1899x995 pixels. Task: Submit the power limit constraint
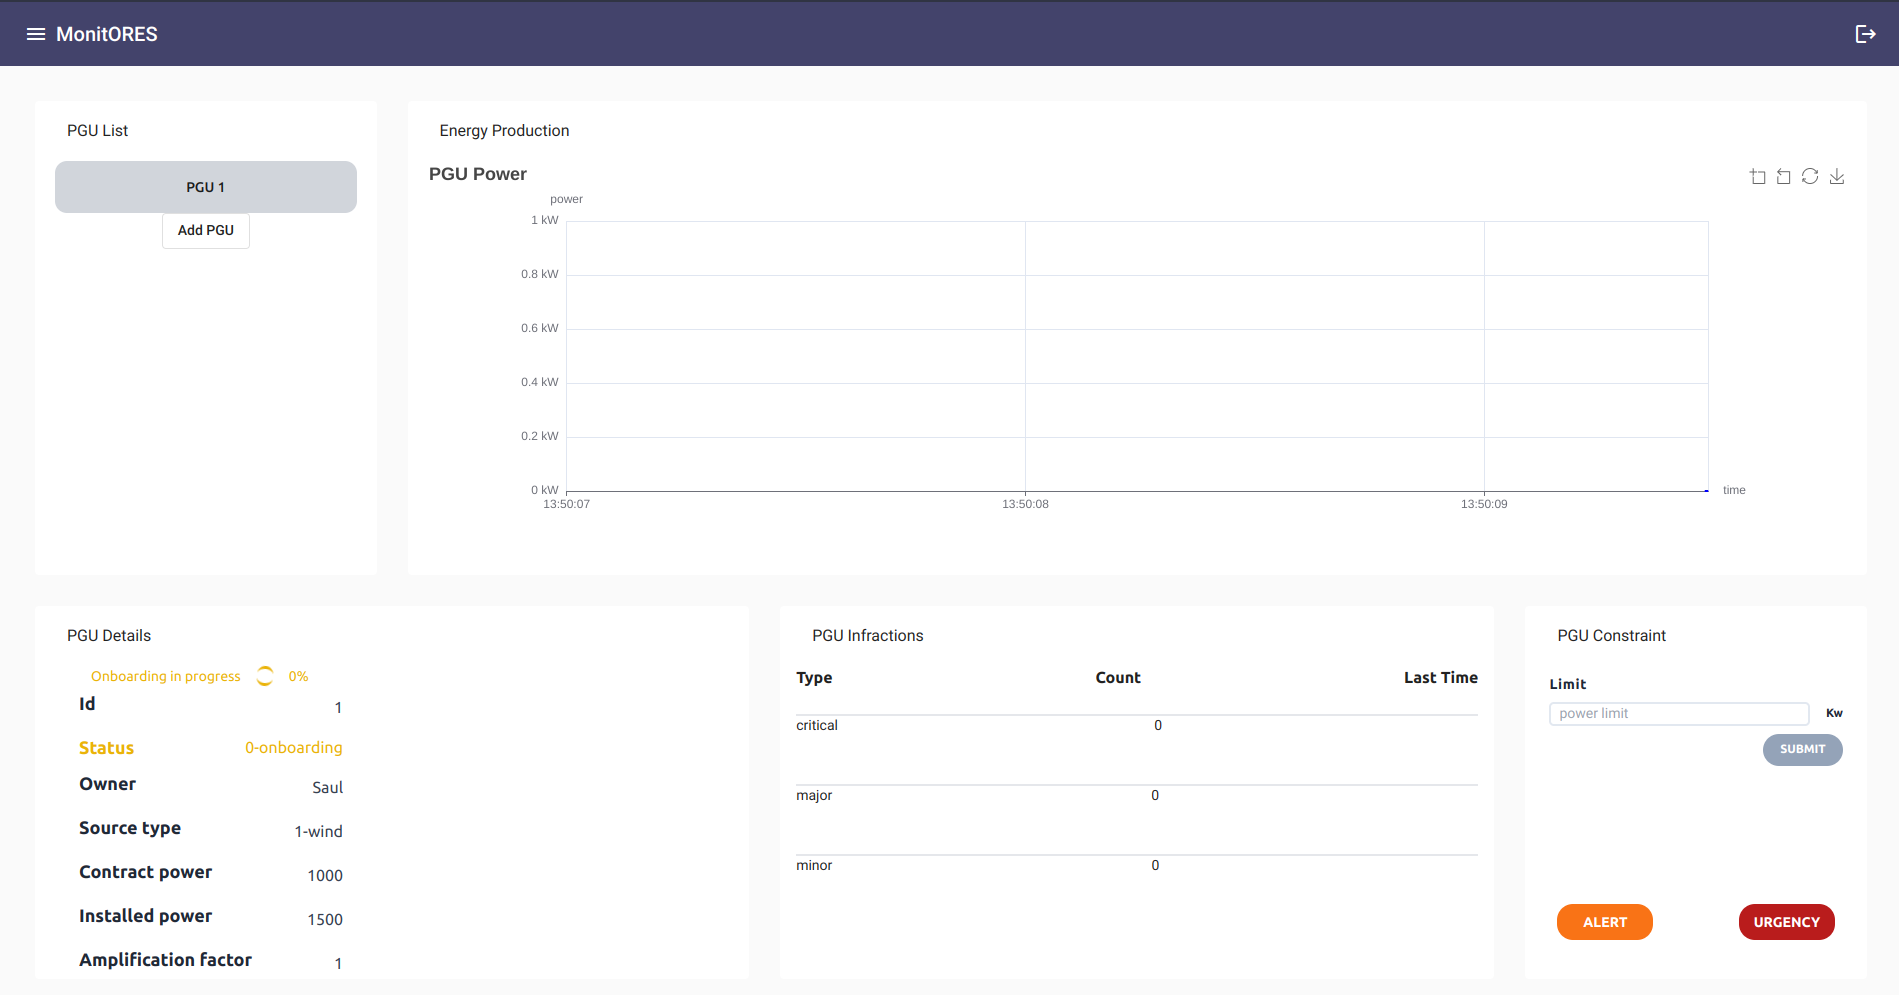pyautogui.click(x=1802, y=749)
